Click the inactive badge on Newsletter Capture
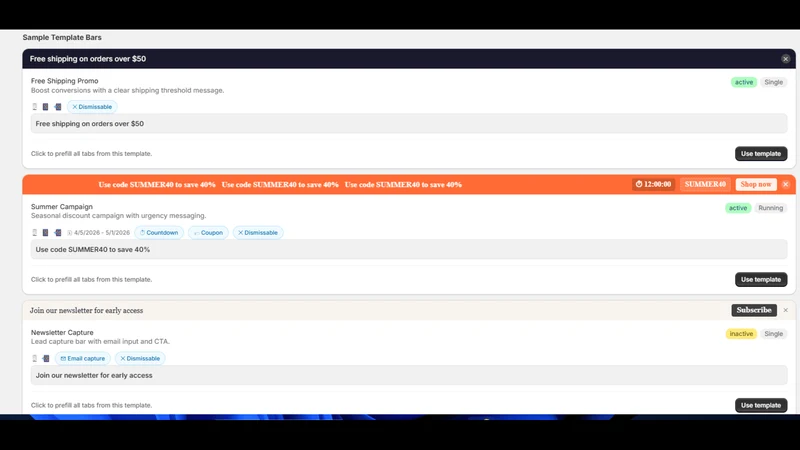The width and height of the screenshot is (800, 450). (x=741, y=334)
